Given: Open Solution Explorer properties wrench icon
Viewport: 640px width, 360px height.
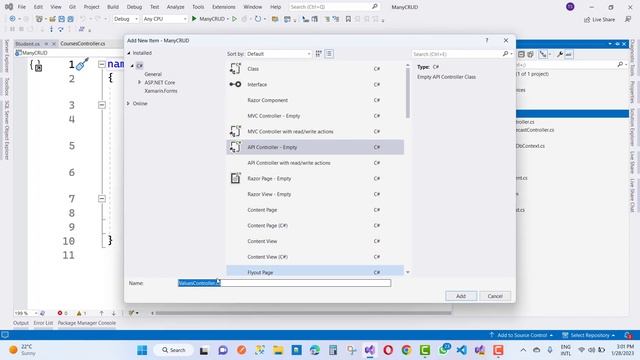Looking at the screenshot, I should [560, 54].
